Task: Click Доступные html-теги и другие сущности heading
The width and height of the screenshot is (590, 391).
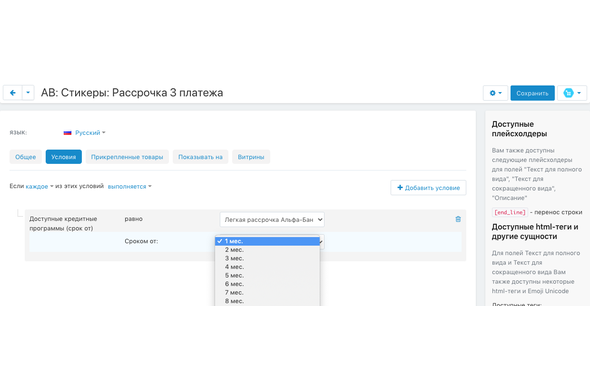Action: (535, 232)
